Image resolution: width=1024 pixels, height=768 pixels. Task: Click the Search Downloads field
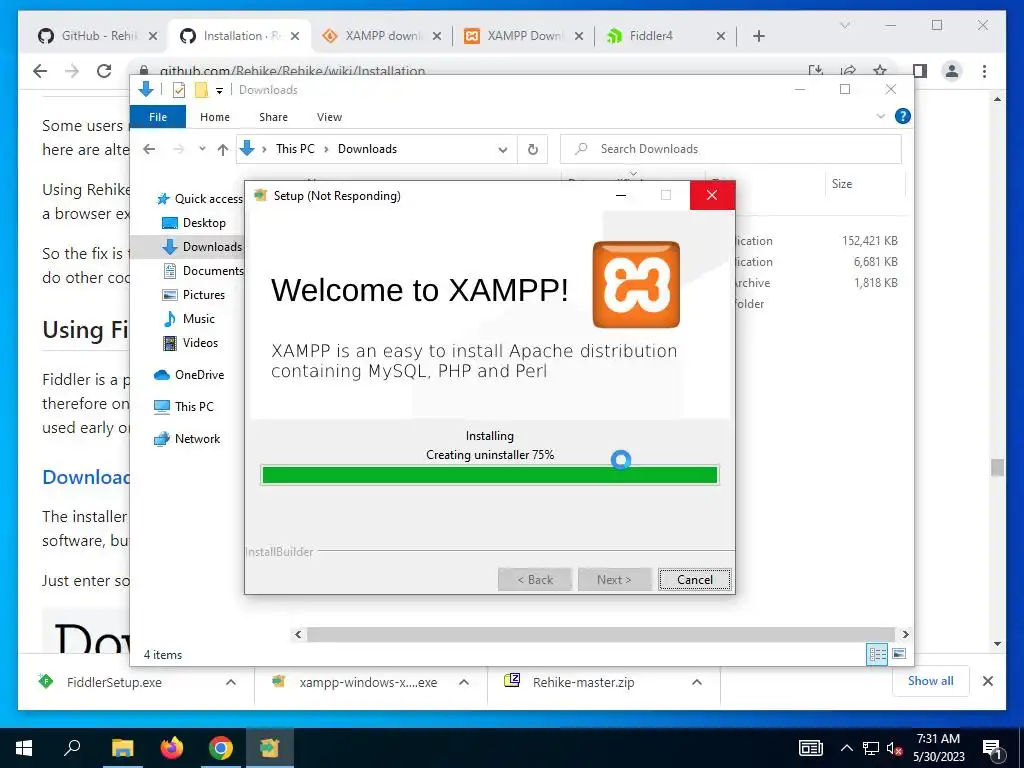coord(731,149)
